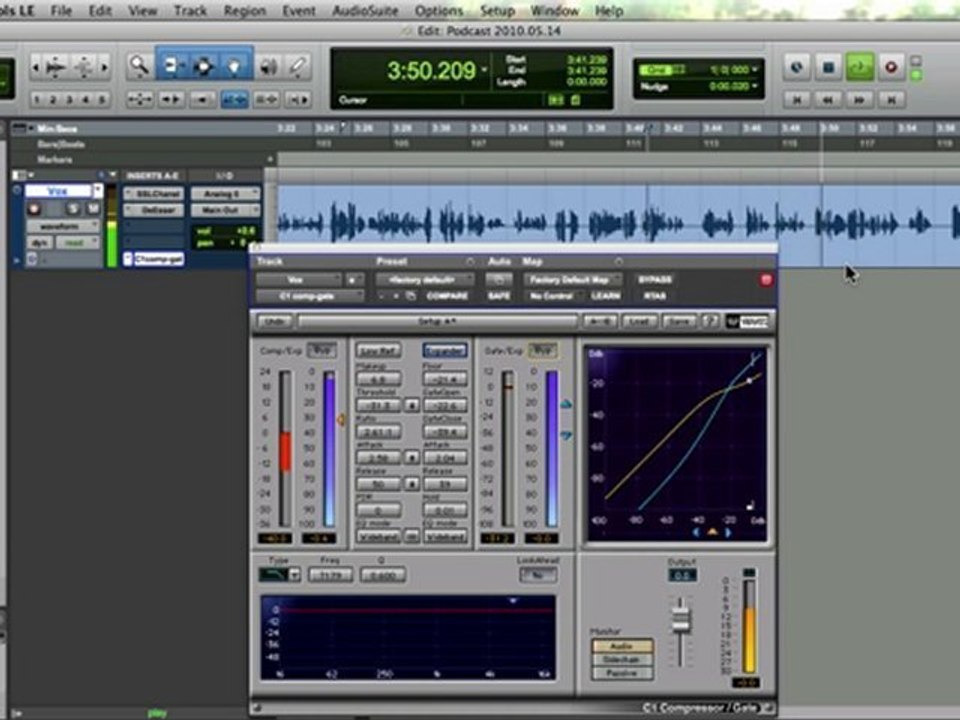Open the Window menu

coord(554,11)
